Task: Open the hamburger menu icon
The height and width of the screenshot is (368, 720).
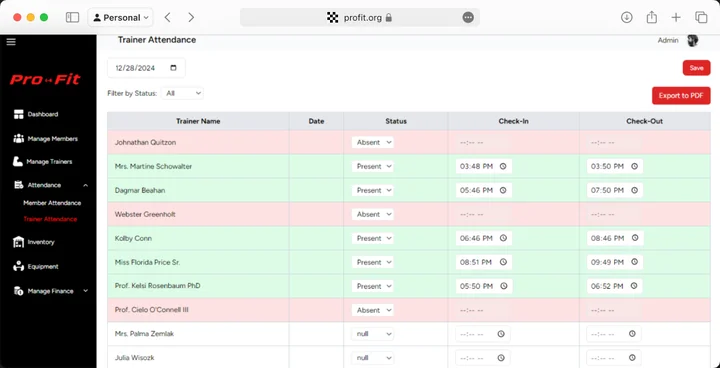Action: (11, 42)
